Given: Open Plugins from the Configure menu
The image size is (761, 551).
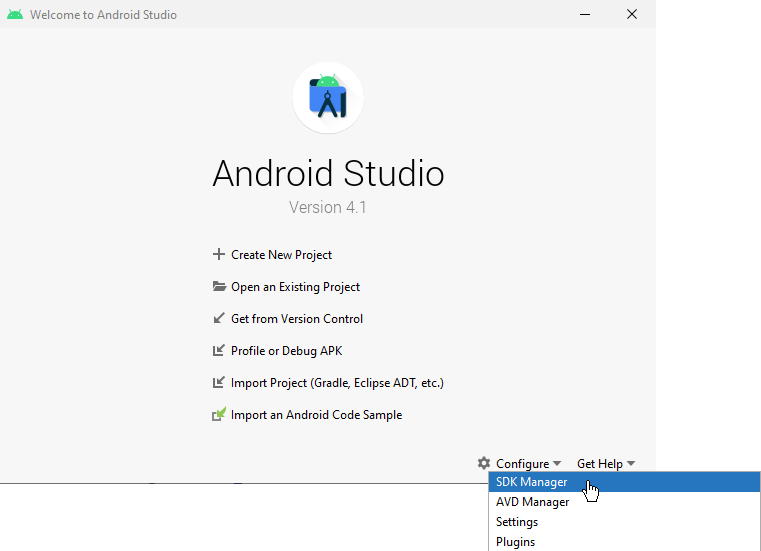Looking at the screenshot, I should [515, 542].
